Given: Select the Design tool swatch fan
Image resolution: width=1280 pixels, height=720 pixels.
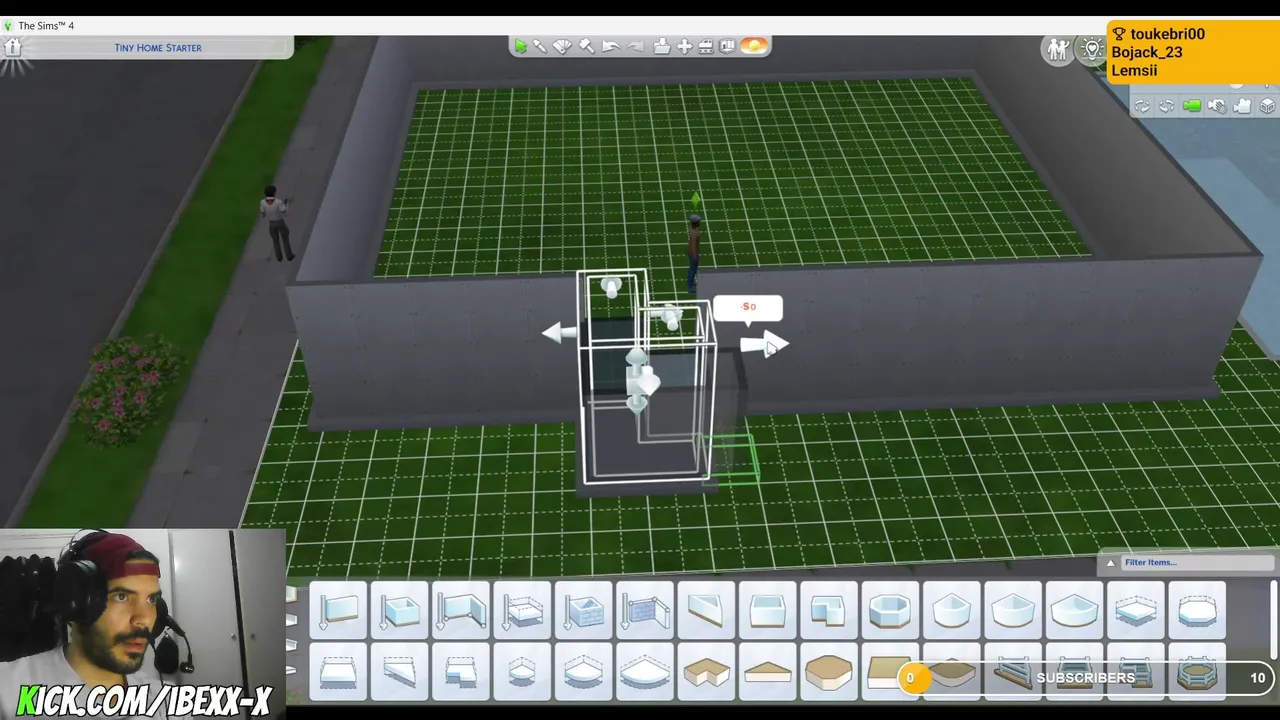Looking at the screenshot, I should 562,46.
